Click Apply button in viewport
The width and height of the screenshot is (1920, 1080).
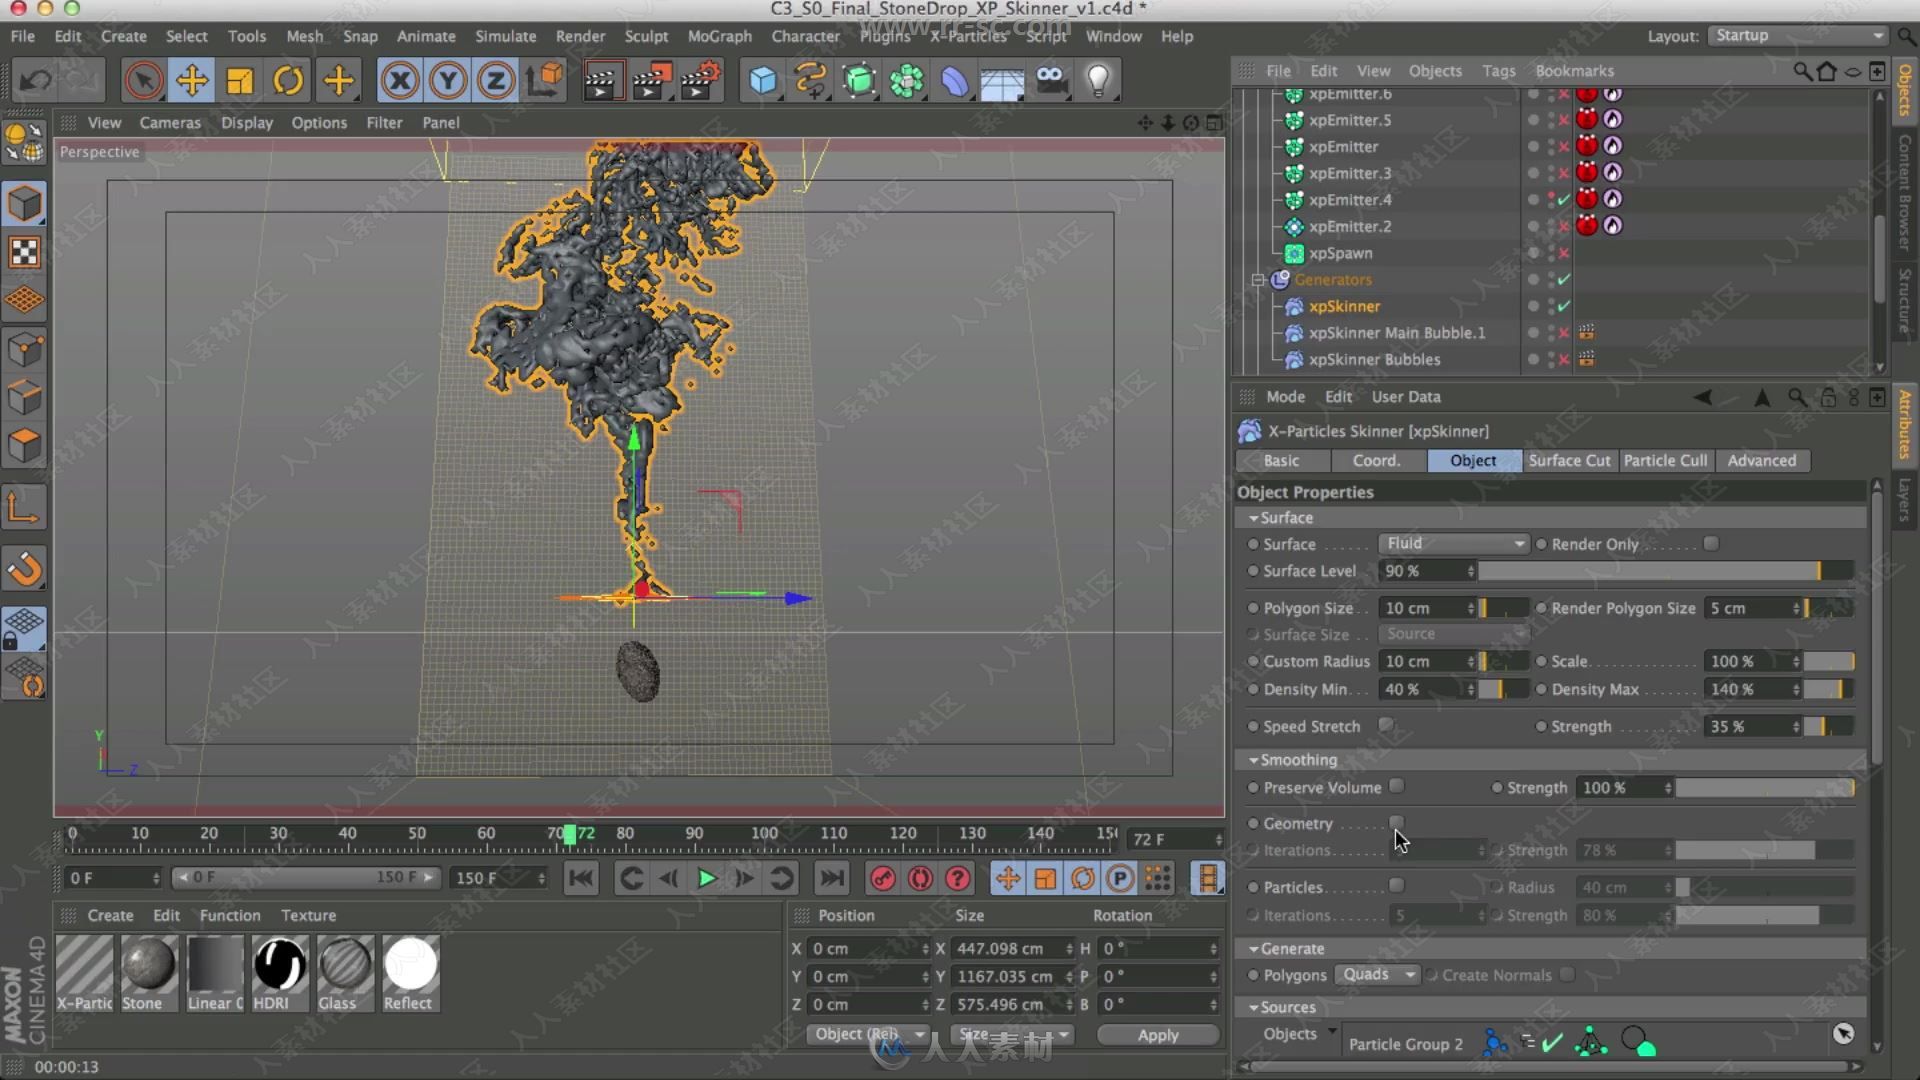[x=1159, y=1035]
